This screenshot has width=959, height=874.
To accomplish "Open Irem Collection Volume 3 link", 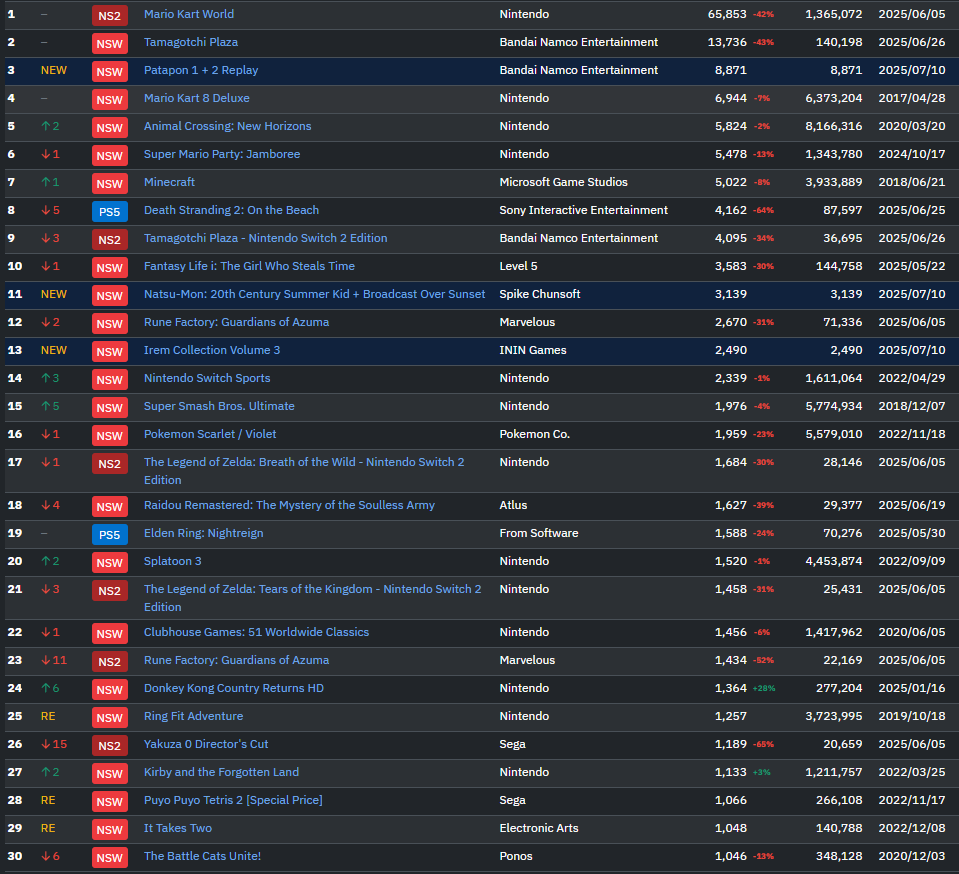I will click(x=212, y=350).
